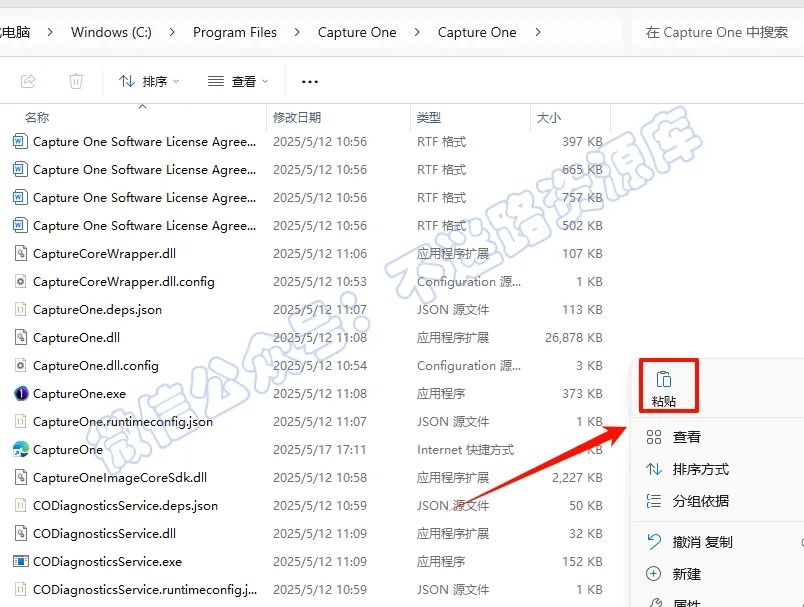Image resolution: width=804 pixels, height=607 pixels.
Task: Select CaptureOneImageCoreSdk.dll file name
Action: coord(120,477)
